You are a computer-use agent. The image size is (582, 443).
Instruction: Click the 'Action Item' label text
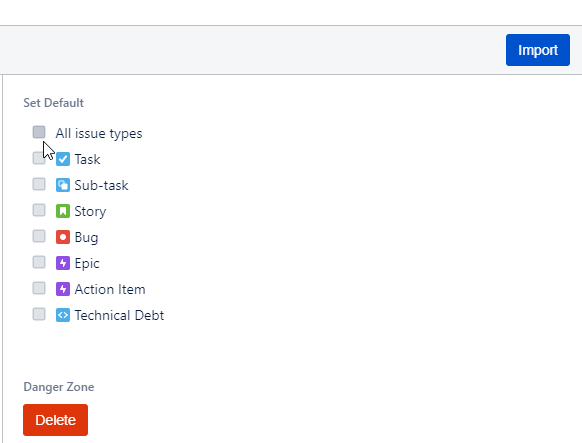110,289
